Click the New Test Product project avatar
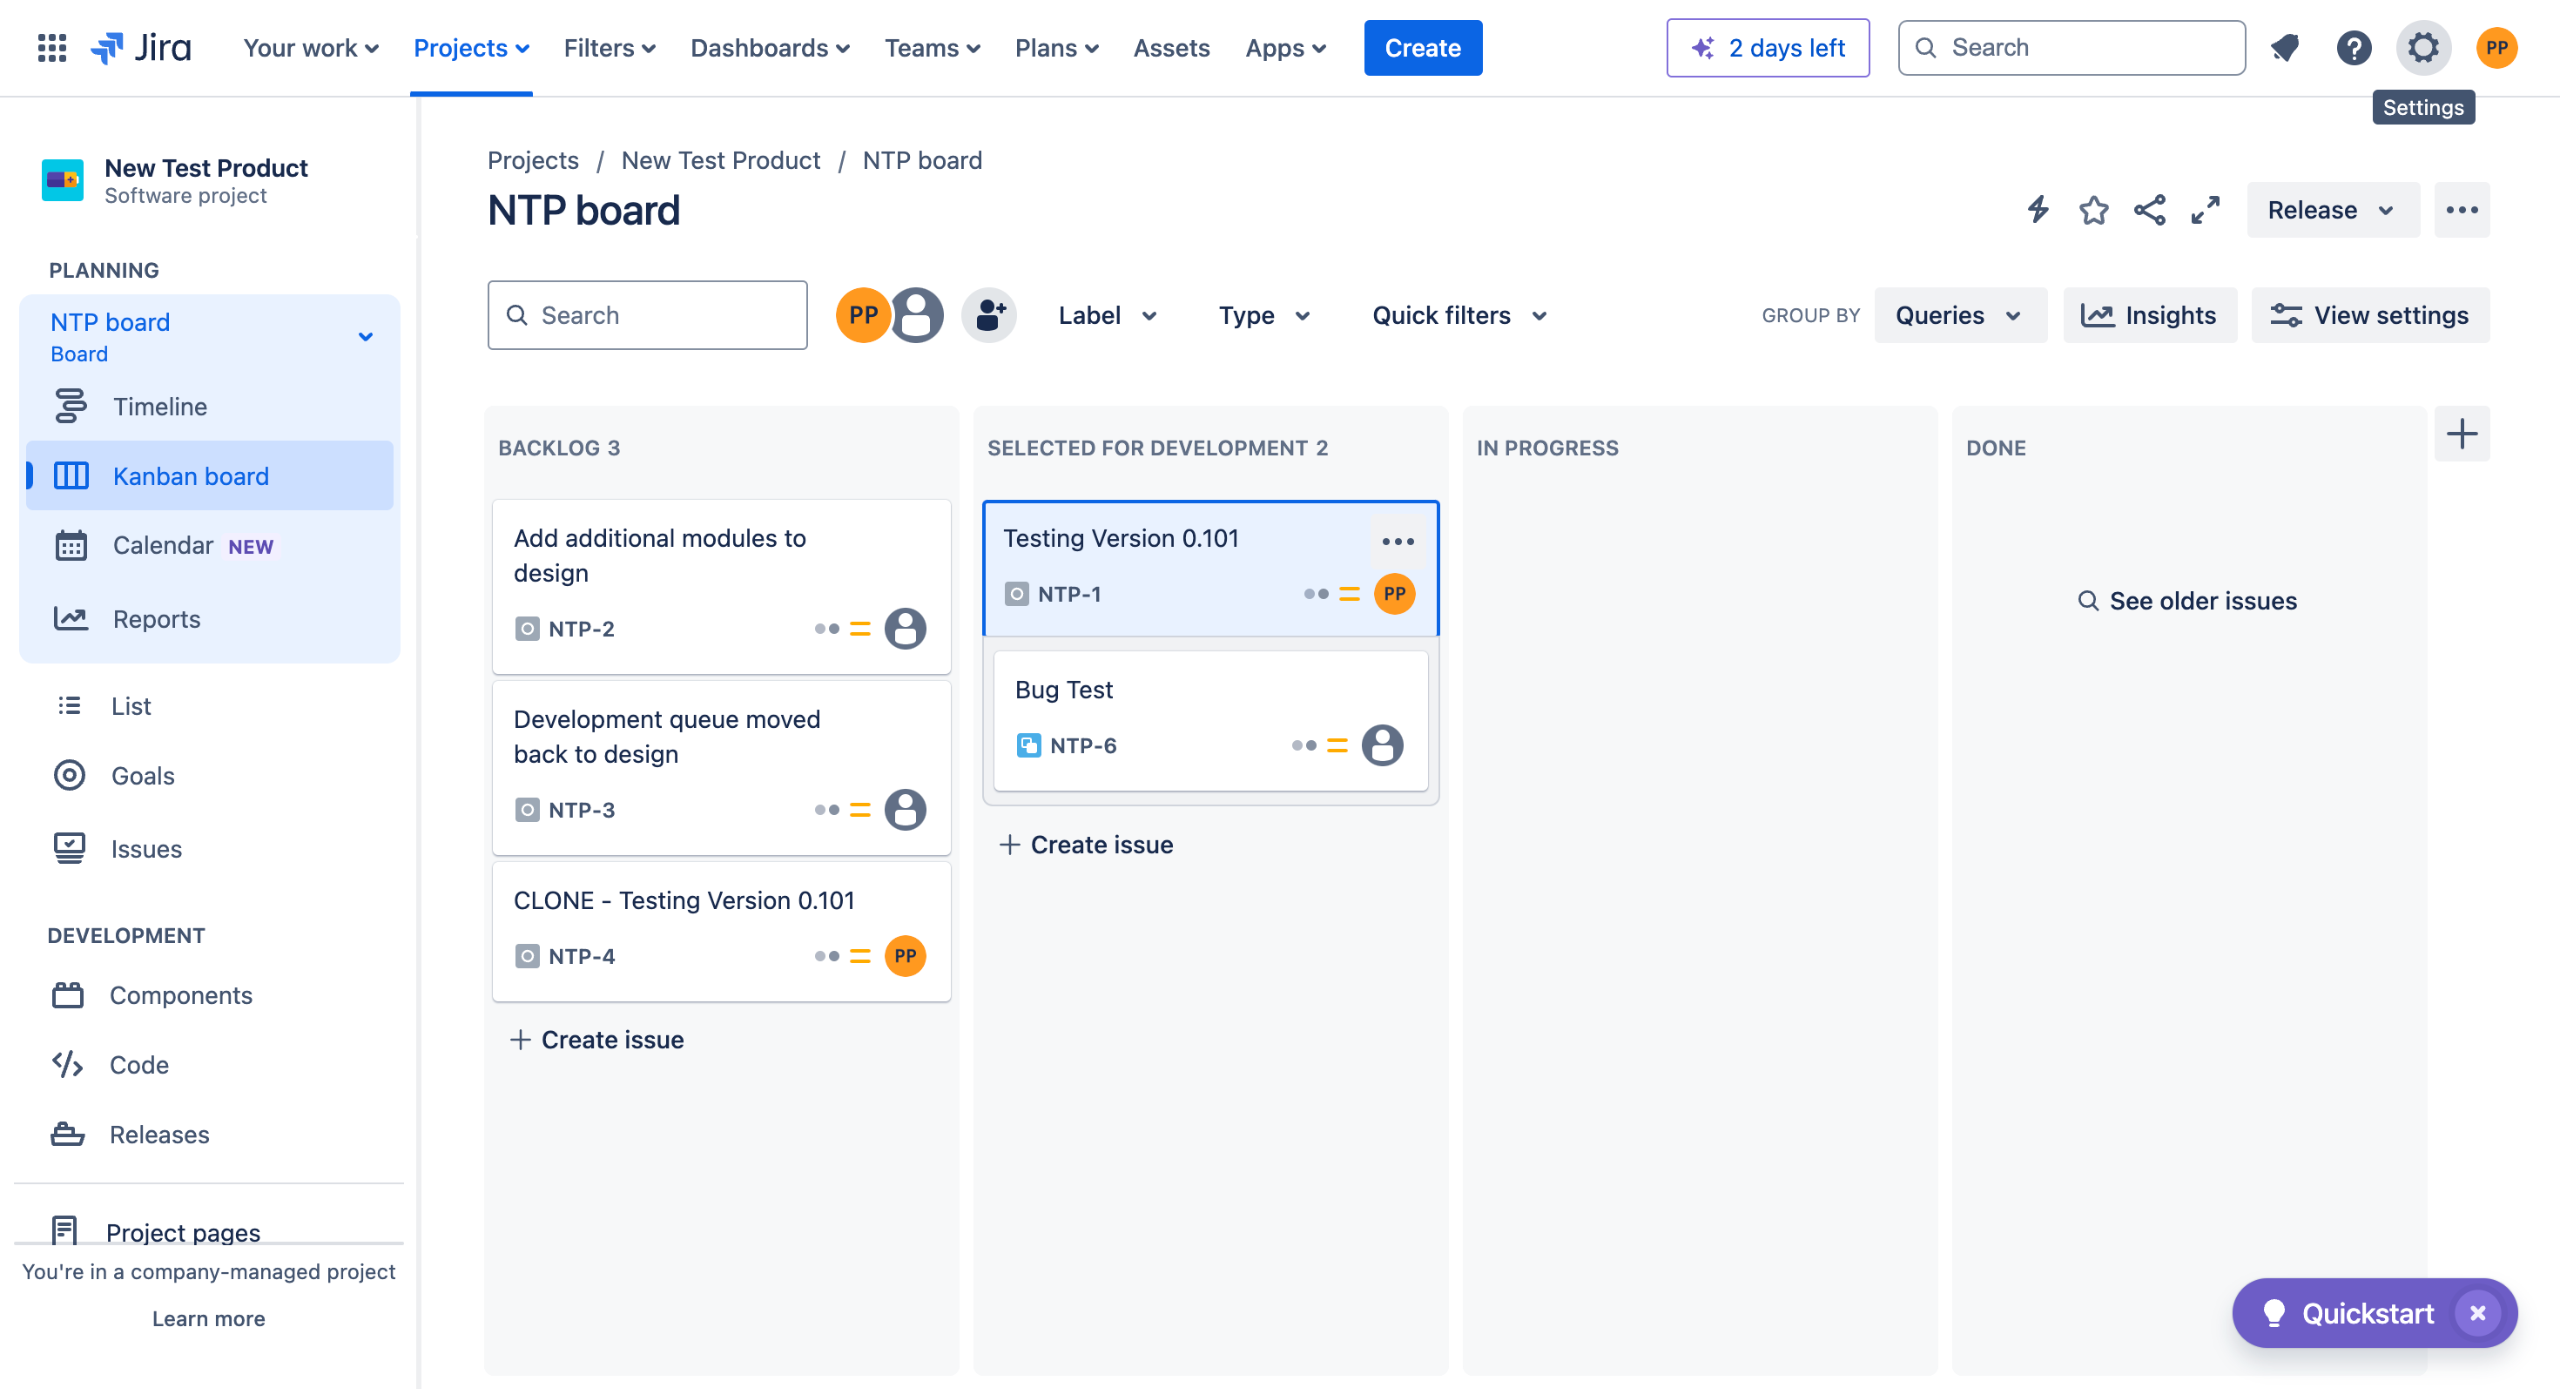2560x1389 pixels. 62,180
